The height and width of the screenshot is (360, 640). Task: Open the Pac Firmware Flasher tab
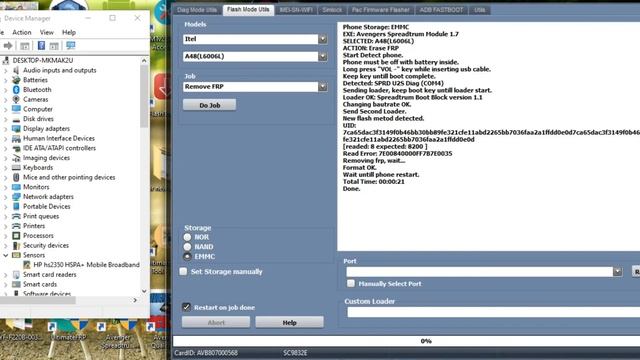(380, 10)
